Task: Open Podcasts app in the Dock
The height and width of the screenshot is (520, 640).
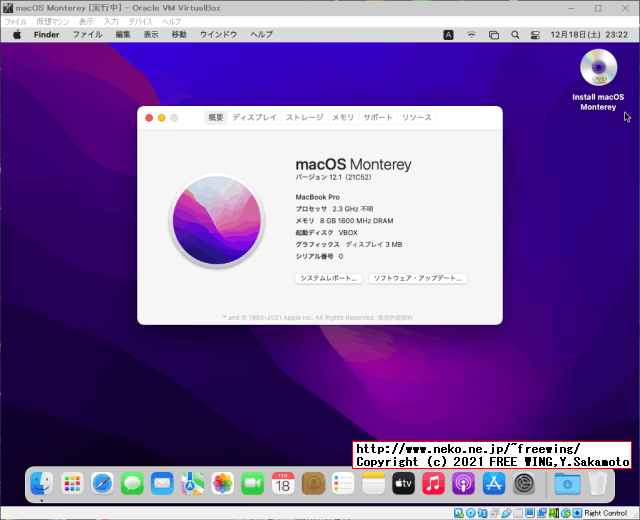Action: click(x=464, y=484)
